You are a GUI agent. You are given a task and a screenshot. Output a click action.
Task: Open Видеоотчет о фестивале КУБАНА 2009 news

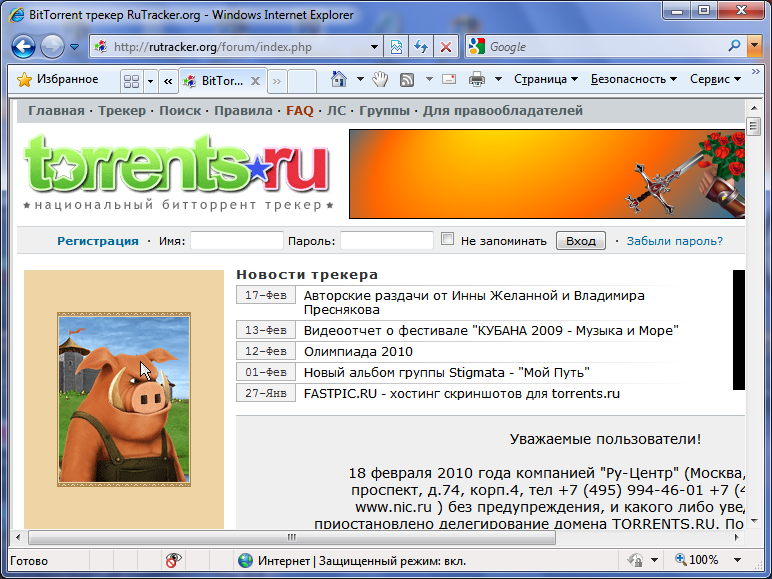click(x=491, y=330)
